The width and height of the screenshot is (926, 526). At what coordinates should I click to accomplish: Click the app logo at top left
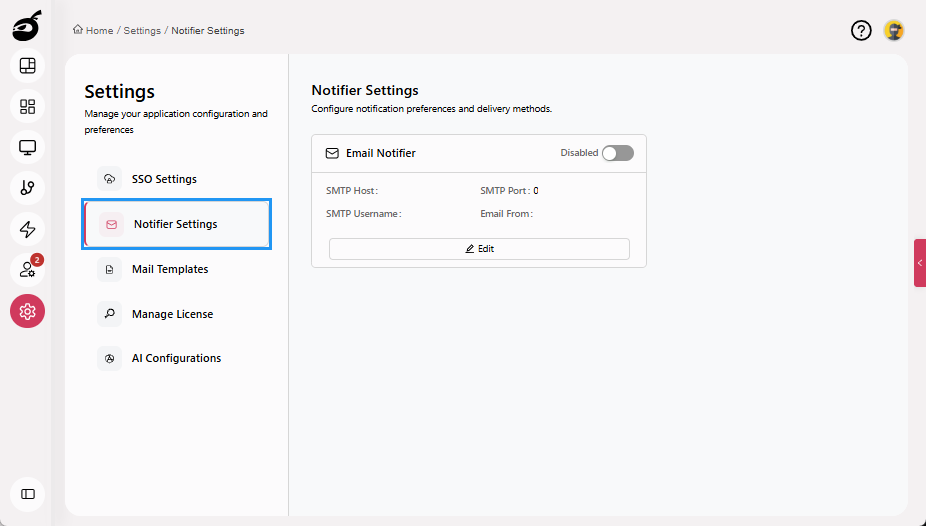click(x=27, y=26)
